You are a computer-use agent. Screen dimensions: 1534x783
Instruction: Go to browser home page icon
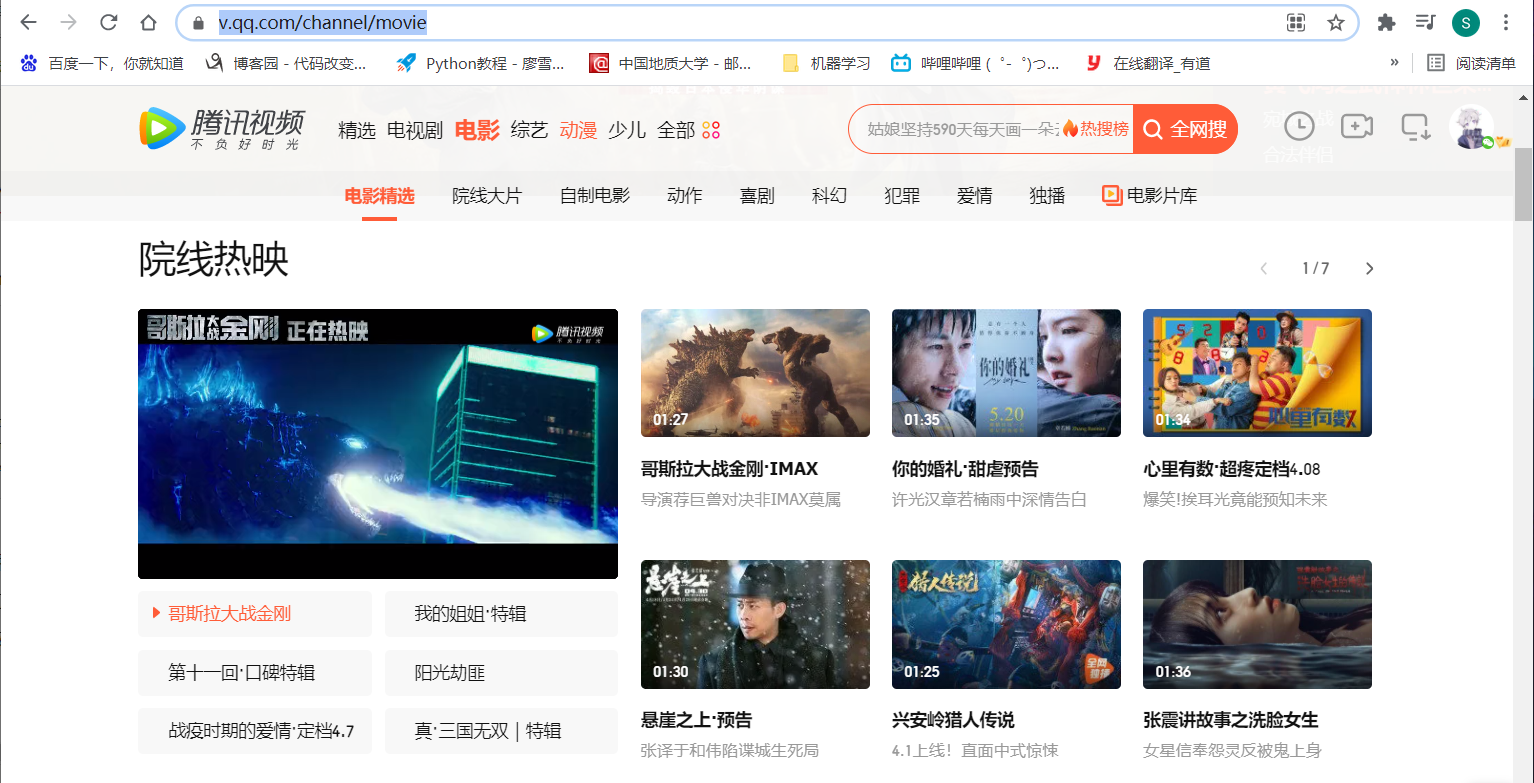click(x=148, y=22)
